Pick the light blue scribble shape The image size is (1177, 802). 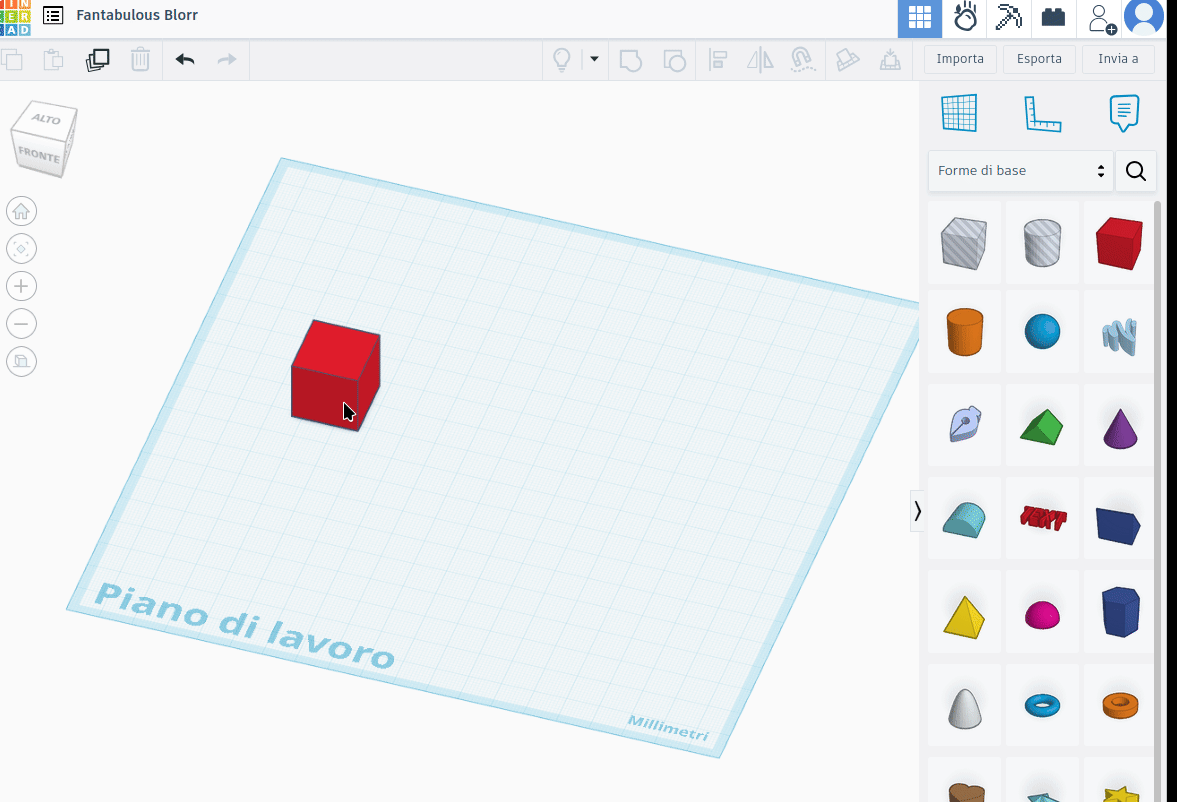(x=1119, y=336)
